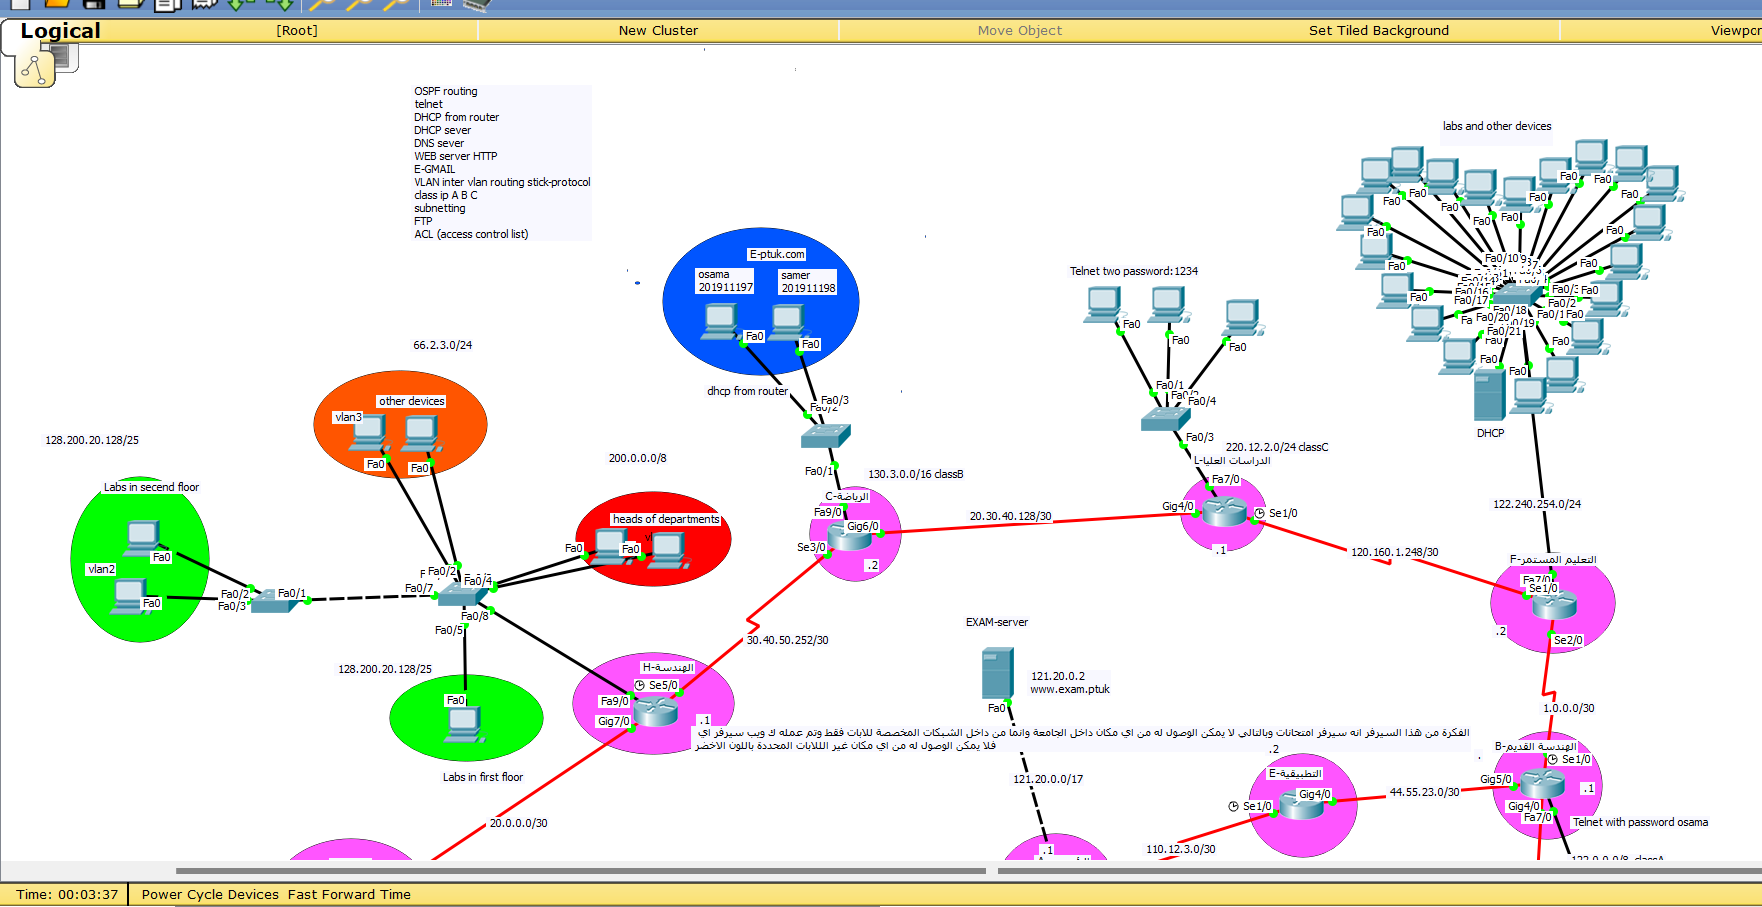The width and height of the screenshot is (1762, 907).
Task: Select the osama 201911197 PC
Action: point(720,321)
